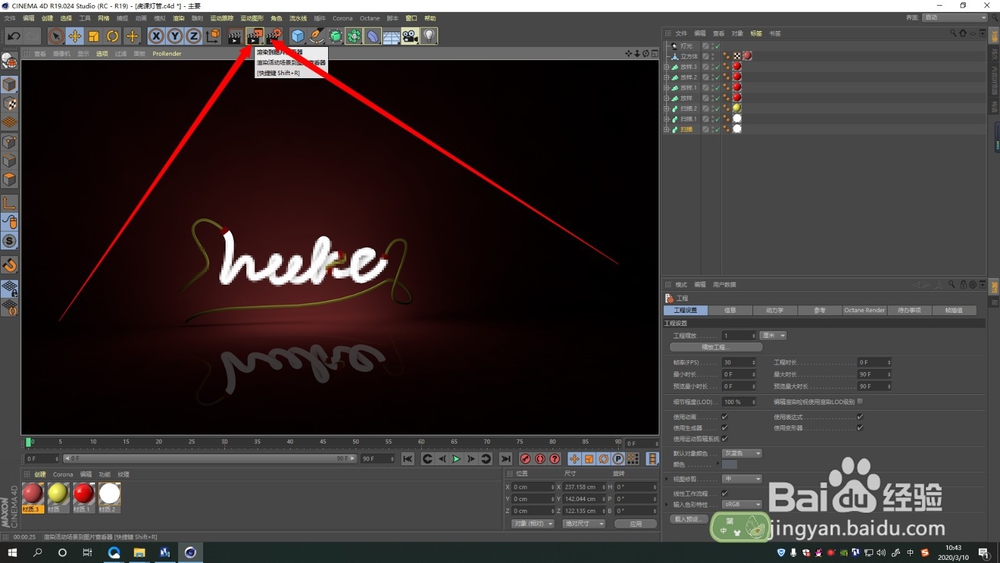The width and height of the screenshot is (1000, 563).
Task: Toggle the X axis lock
Action: click(156, 36)
